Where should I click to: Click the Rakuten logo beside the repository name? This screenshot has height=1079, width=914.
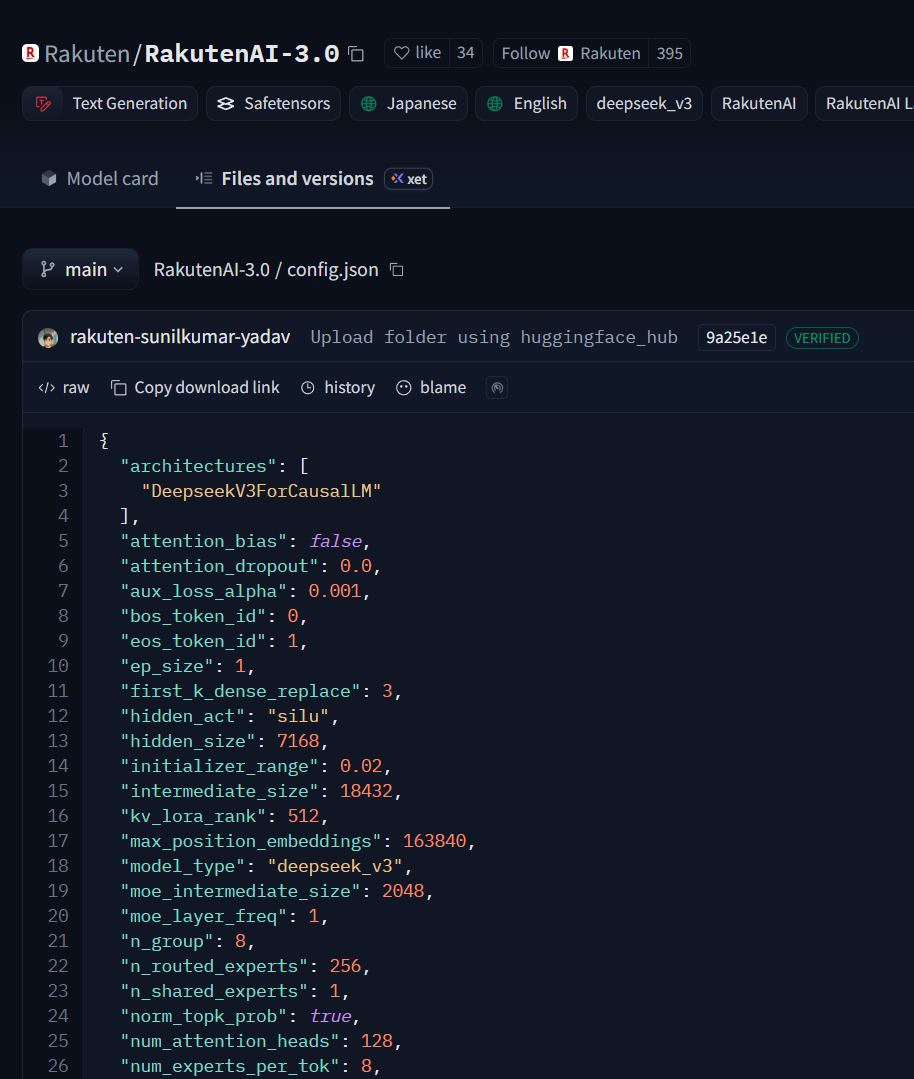(30, 53)
